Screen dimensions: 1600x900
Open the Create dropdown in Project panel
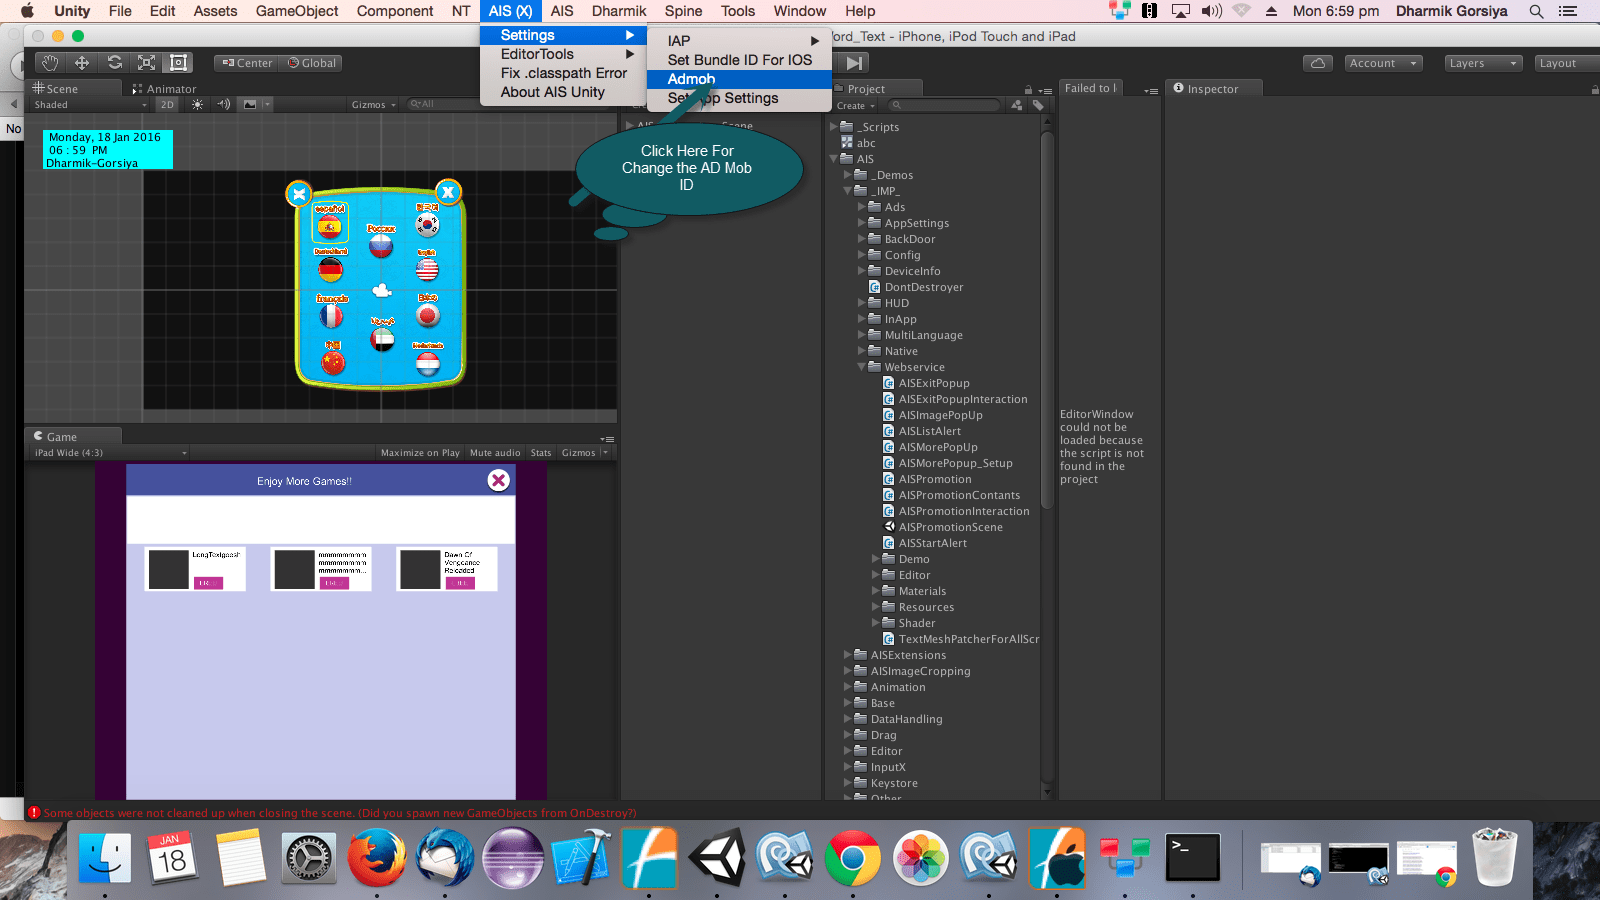click(856, 105)
